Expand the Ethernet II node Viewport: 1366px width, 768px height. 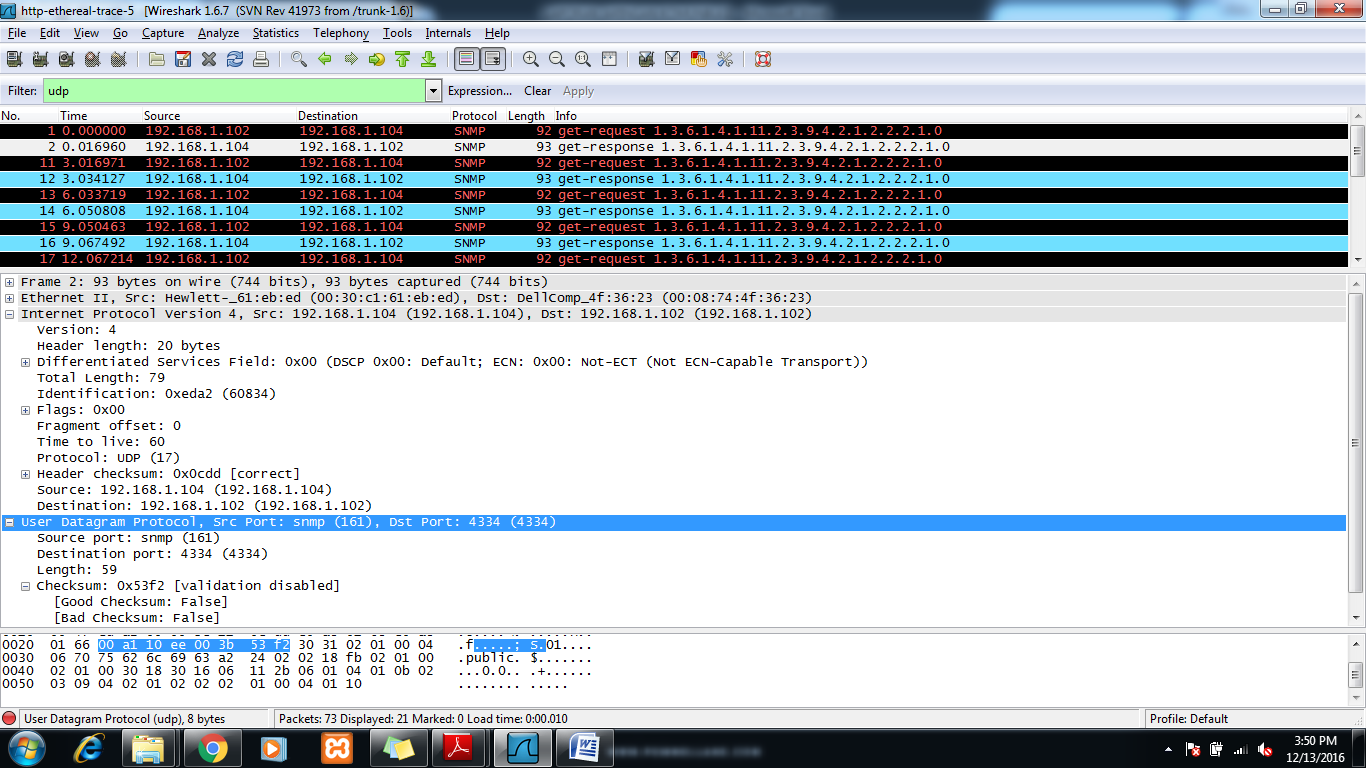(10, 298)
